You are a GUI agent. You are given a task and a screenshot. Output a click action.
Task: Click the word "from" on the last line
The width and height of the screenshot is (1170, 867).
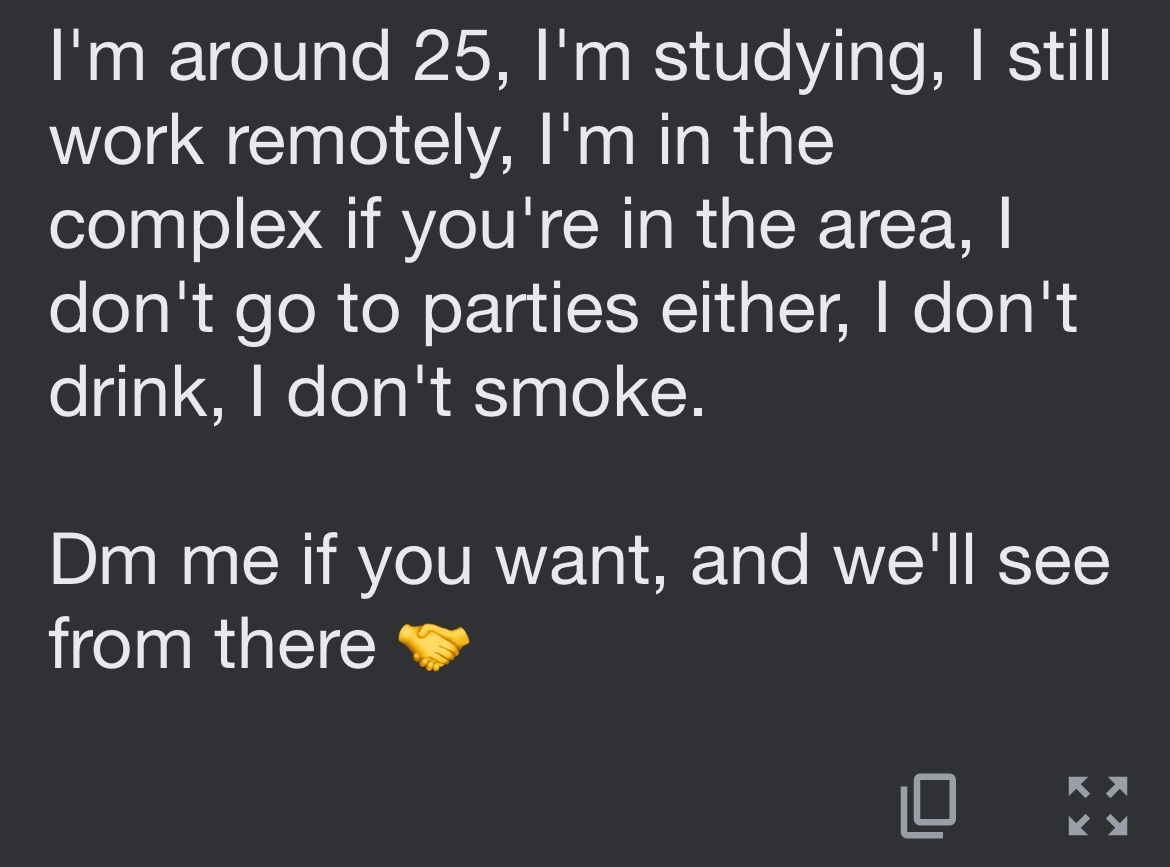(x=121, y=644)
